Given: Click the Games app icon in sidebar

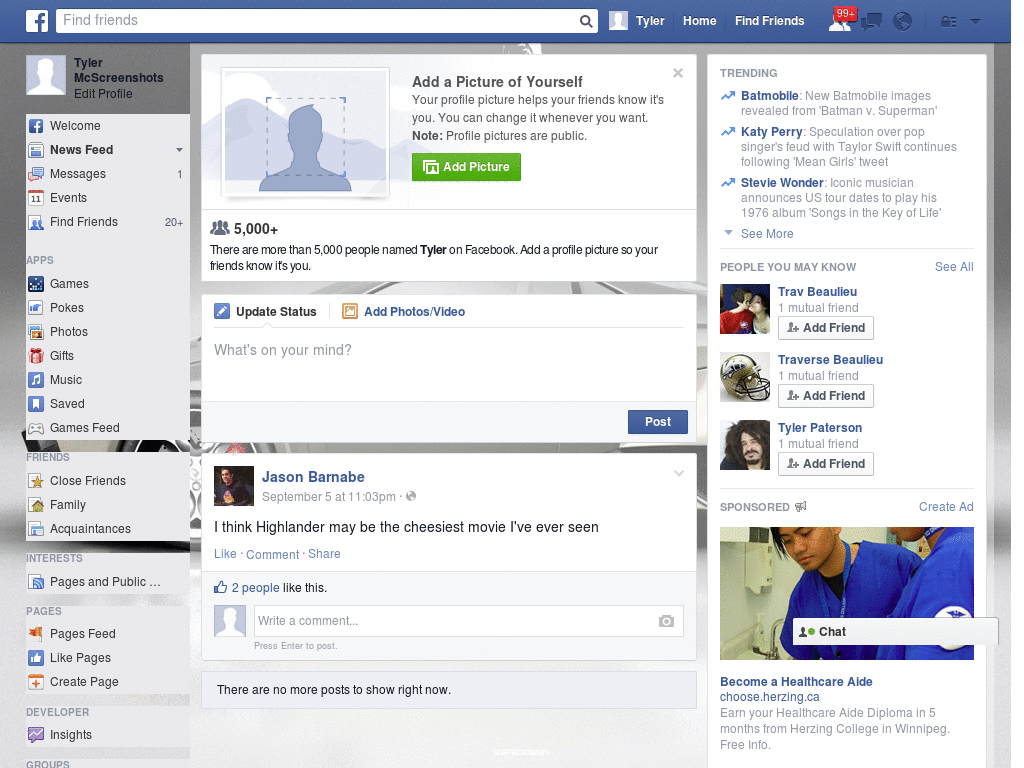Looking at the screenshot, I should coord(36,284).
